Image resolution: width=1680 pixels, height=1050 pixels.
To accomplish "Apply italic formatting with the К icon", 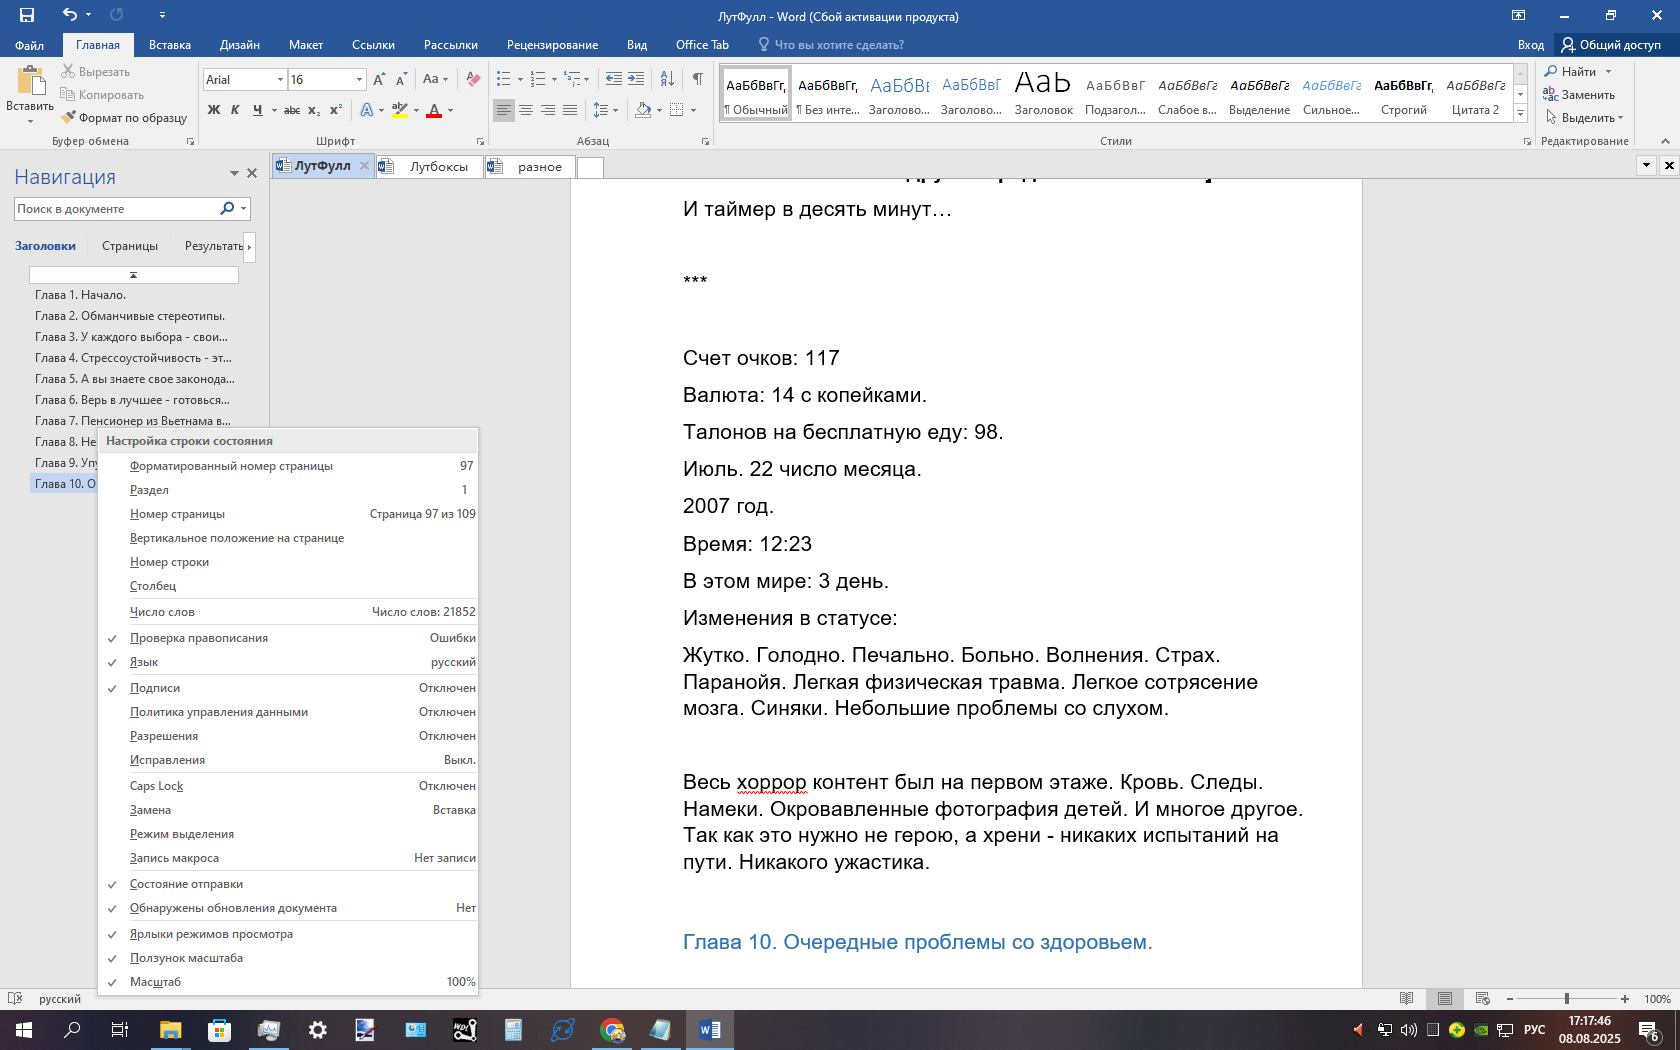I will pyautogui.click(x=235, y=110).
